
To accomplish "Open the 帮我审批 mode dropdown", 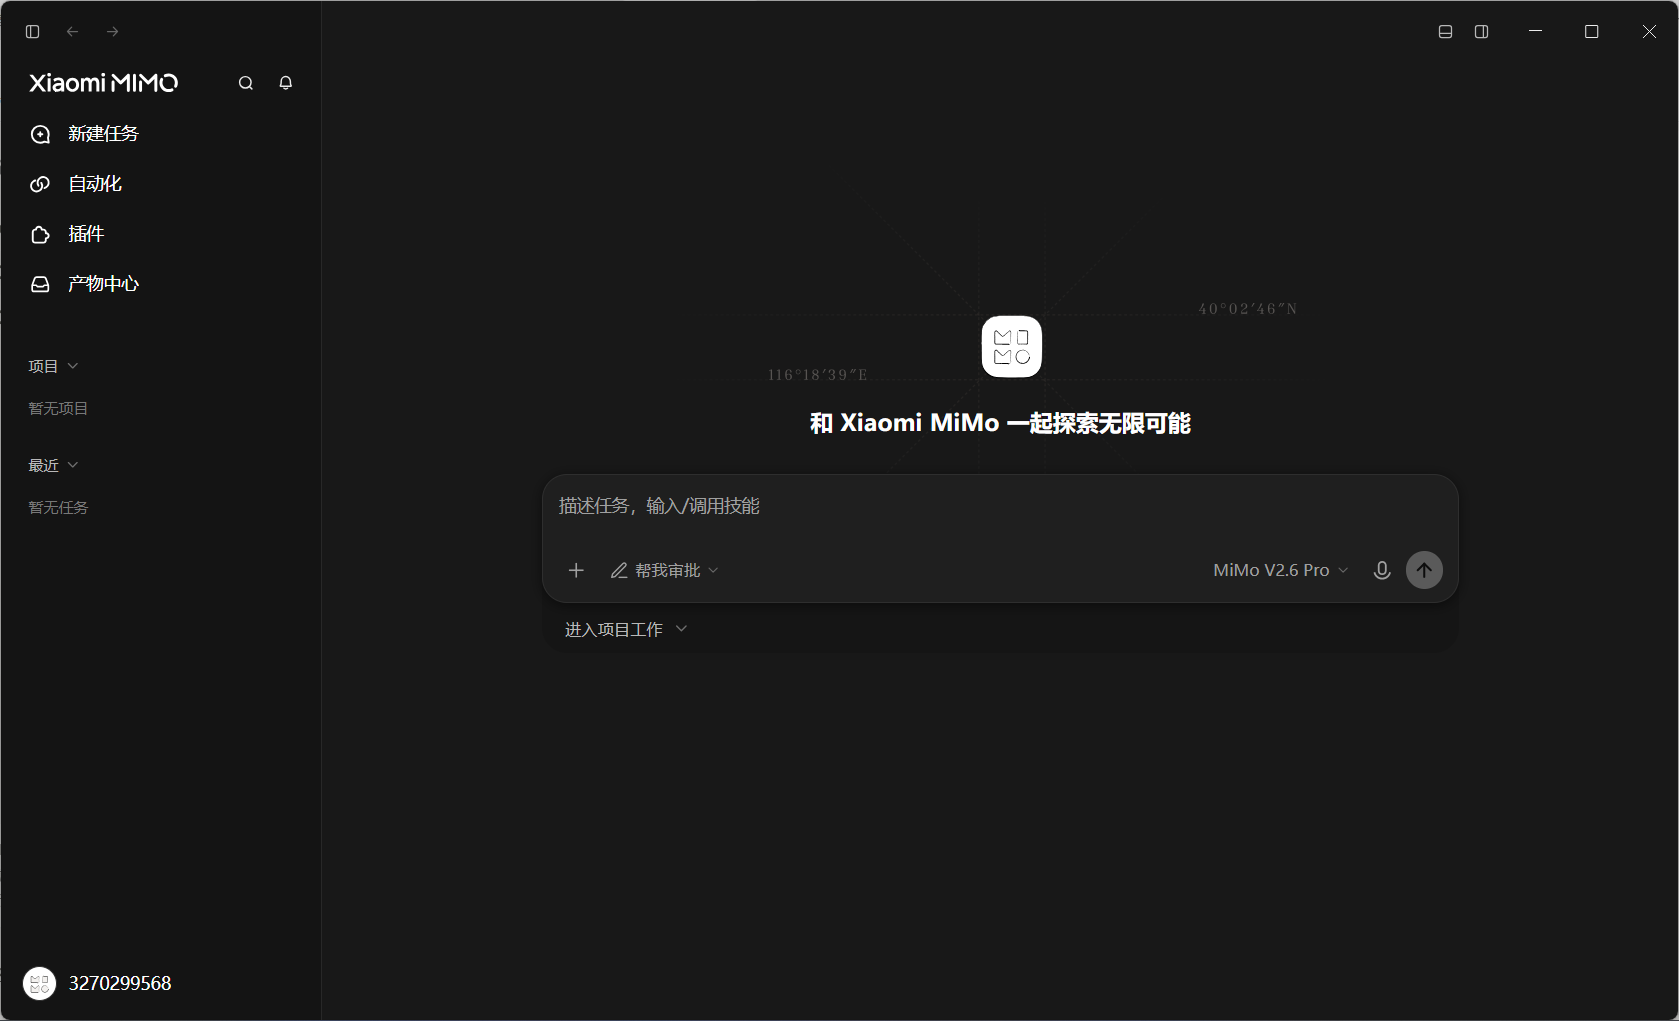I will (664, 570).
